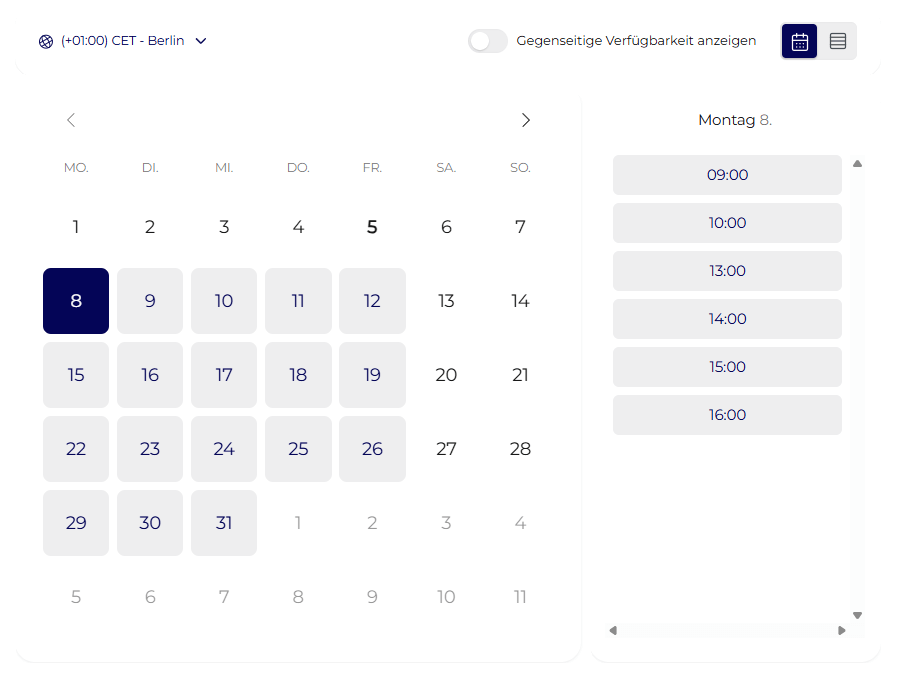904x679 pixels.
Task: Go to previous month arrow
Action: coord(70,120)
